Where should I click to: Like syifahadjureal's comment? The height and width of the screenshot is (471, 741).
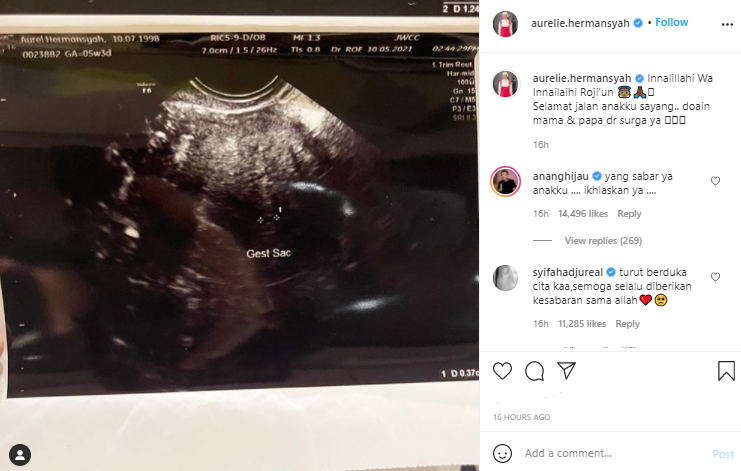pos(715,277)
